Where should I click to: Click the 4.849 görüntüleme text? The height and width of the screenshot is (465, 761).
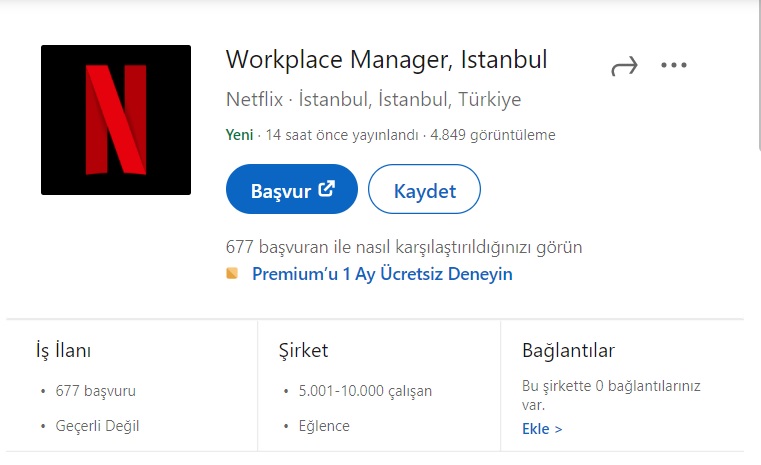click(493, 135)
